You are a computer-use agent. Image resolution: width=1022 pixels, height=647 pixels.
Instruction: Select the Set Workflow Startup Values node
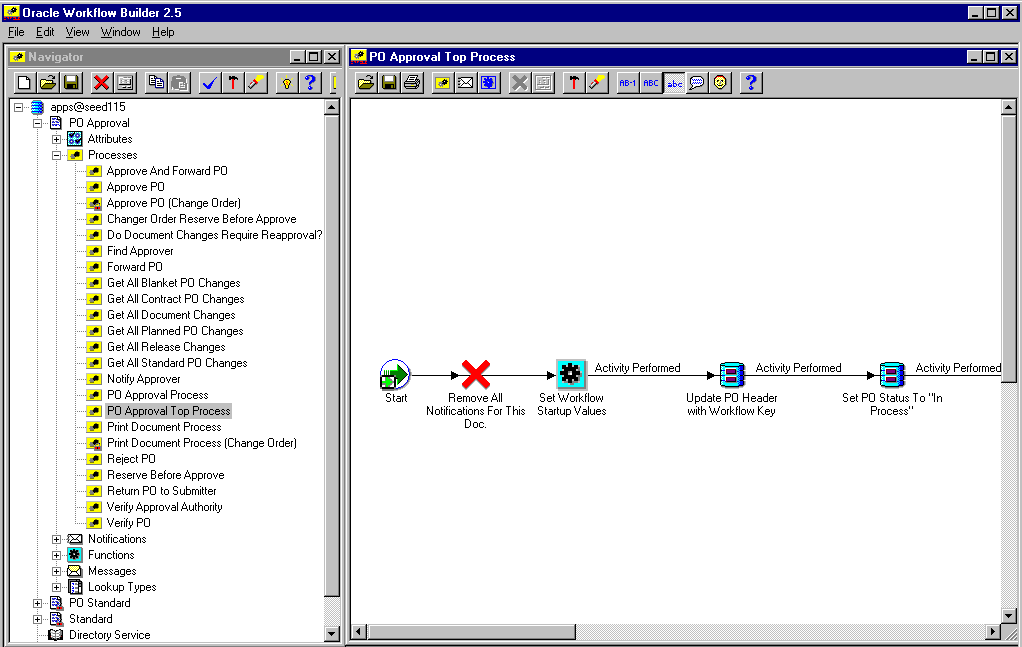(x=570, y=375)
